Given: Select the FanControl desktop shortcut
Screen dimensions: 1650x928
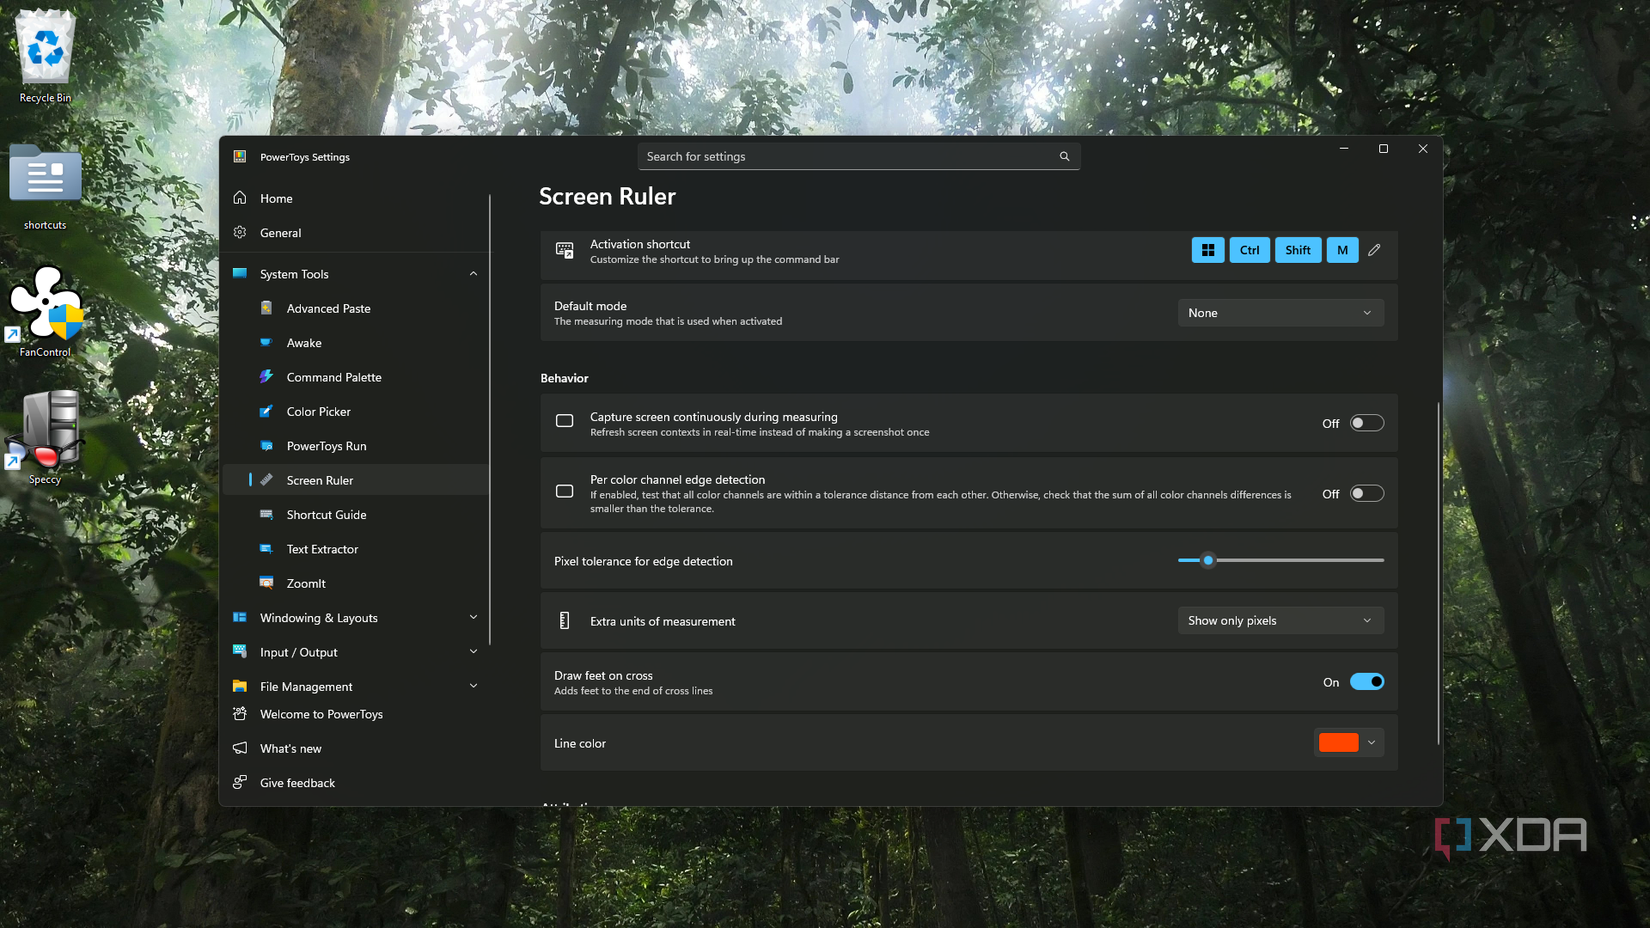Looking at the screenshot, I should click(x=45, y=311).
